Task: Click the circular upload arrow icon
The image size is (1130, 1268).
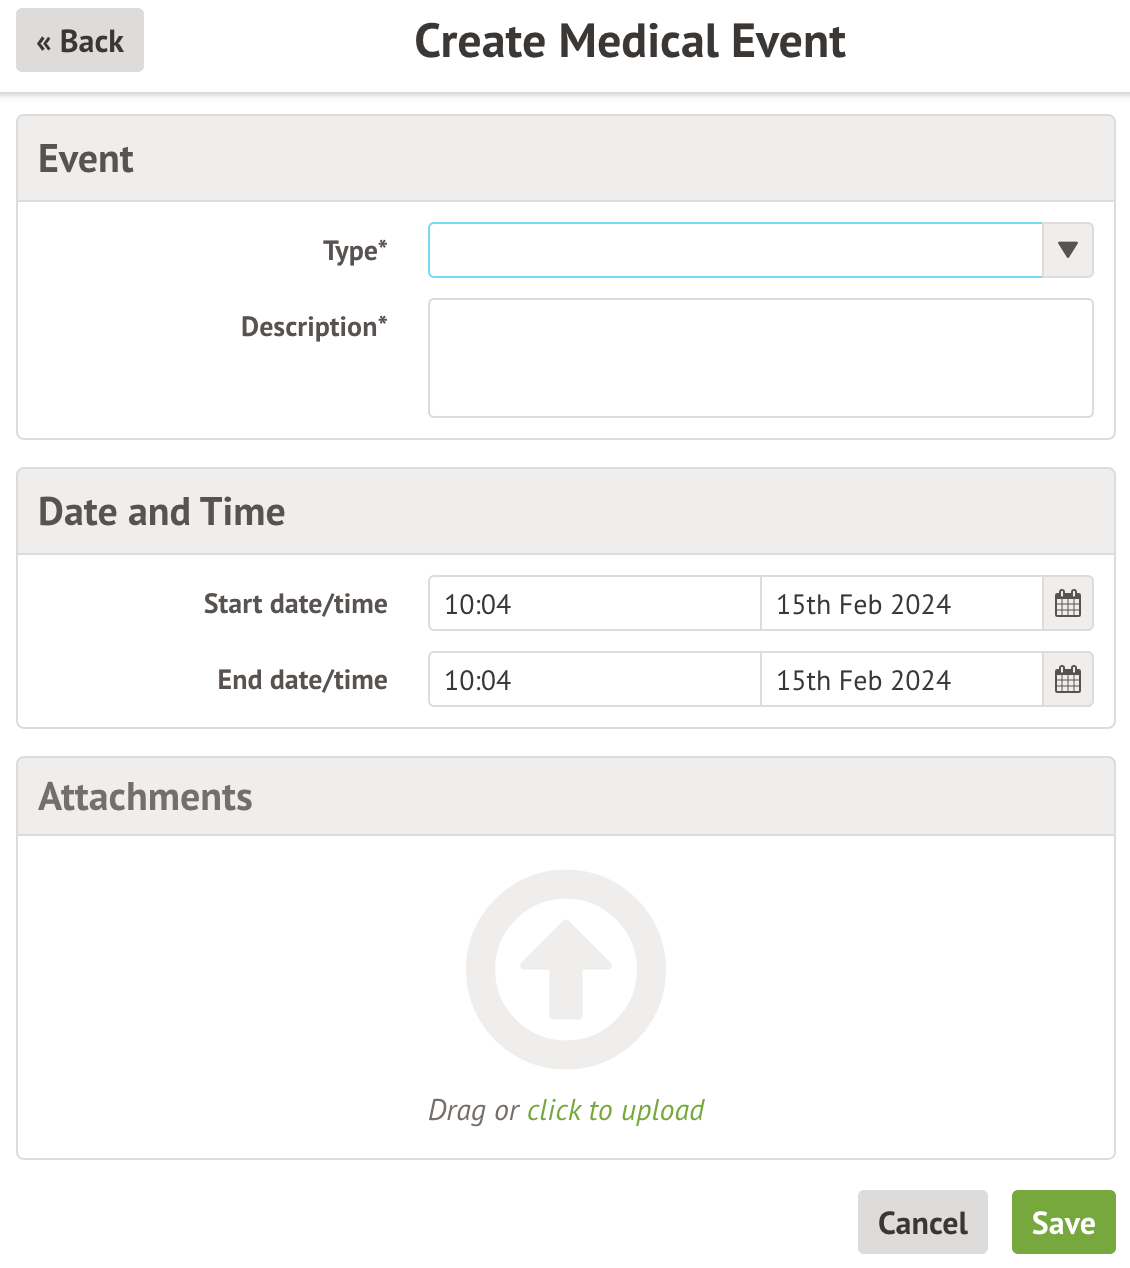Action: [x=566, y=967]
